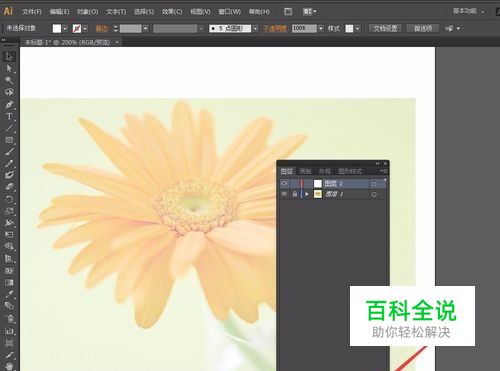Select the Blend tool
The width and height of the screenshot is (500, 371).
9,306
